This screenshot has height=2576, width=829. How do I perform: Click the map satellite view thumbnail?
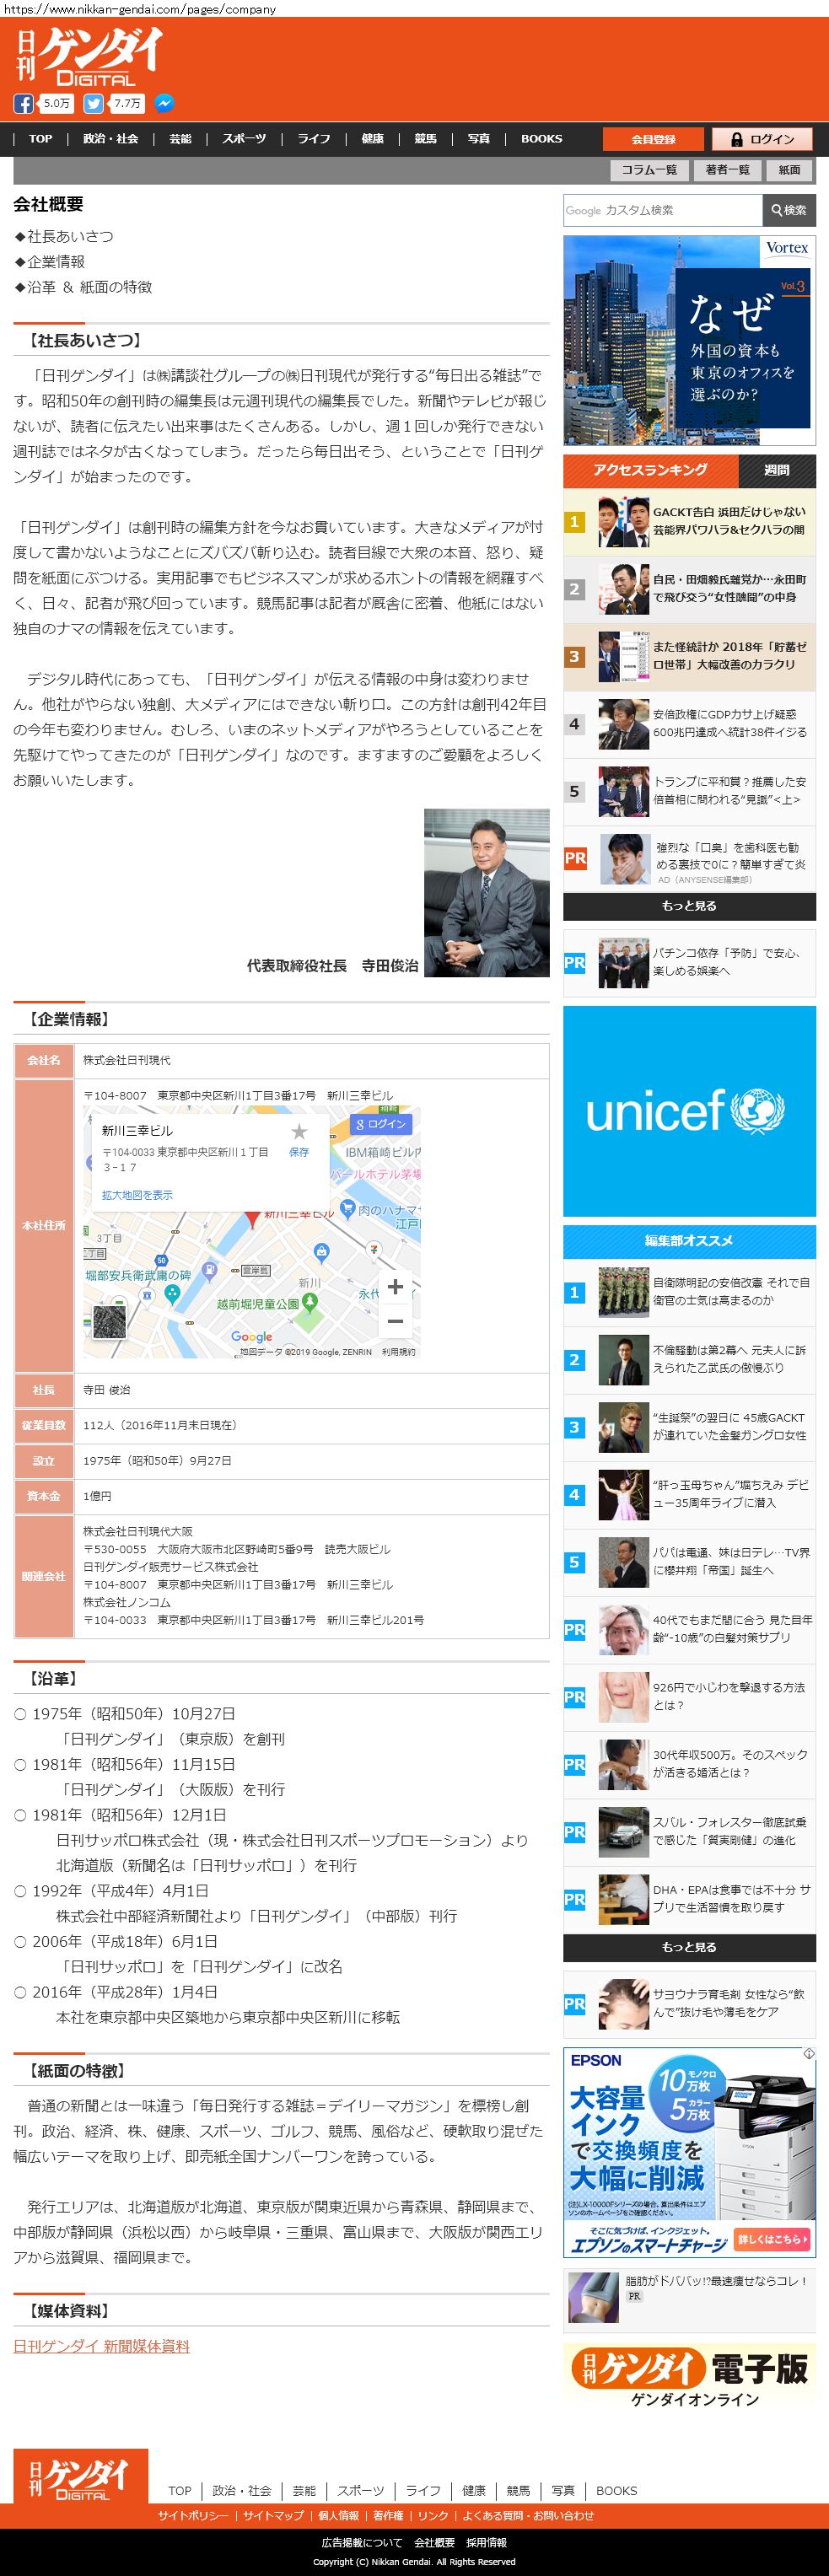(108, 1321)
